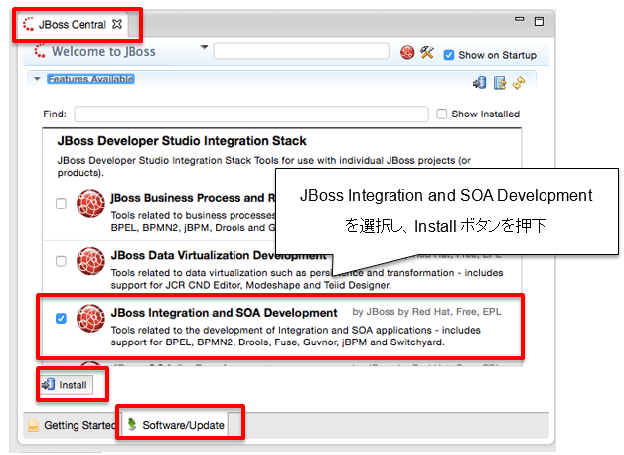Collapse the Features Available section
This screenshot has height=455, width=624.
(37, 79)
